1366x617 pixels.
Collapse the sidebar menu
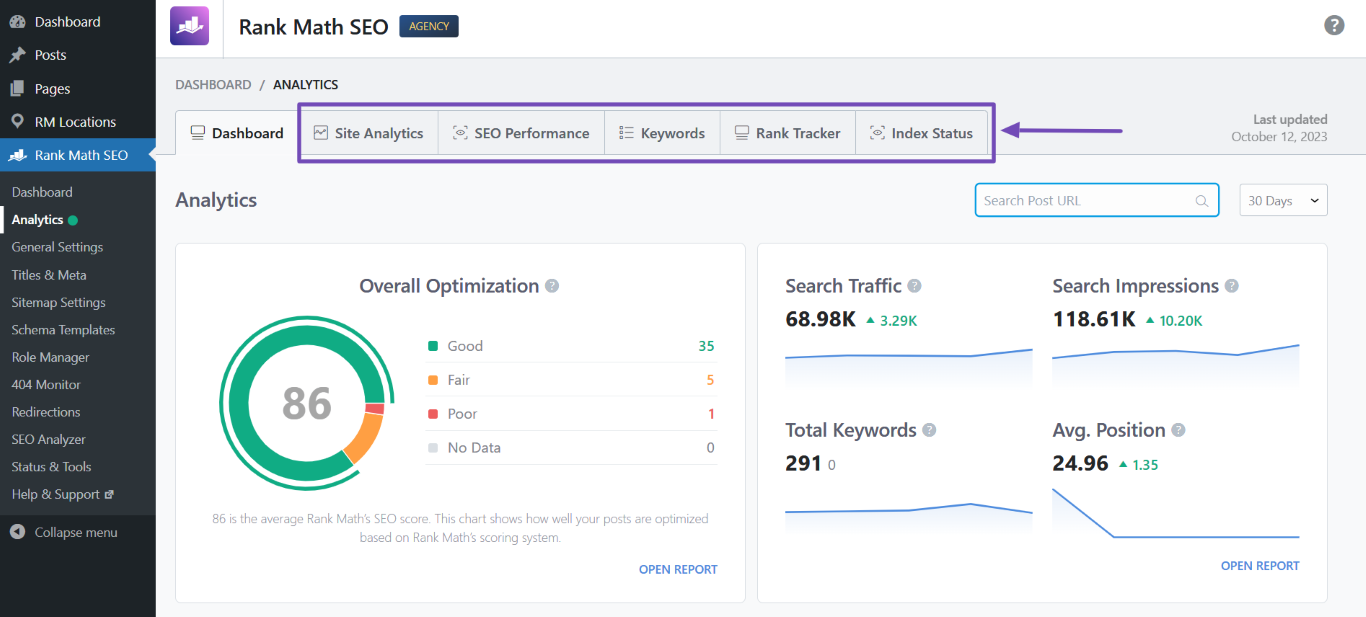coord(78,532)
